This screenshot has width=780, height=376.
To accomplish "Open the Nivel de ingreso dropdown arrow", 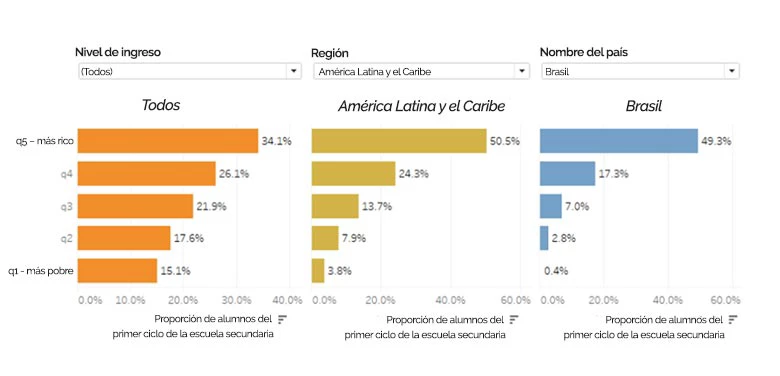I will coord(293,71).
